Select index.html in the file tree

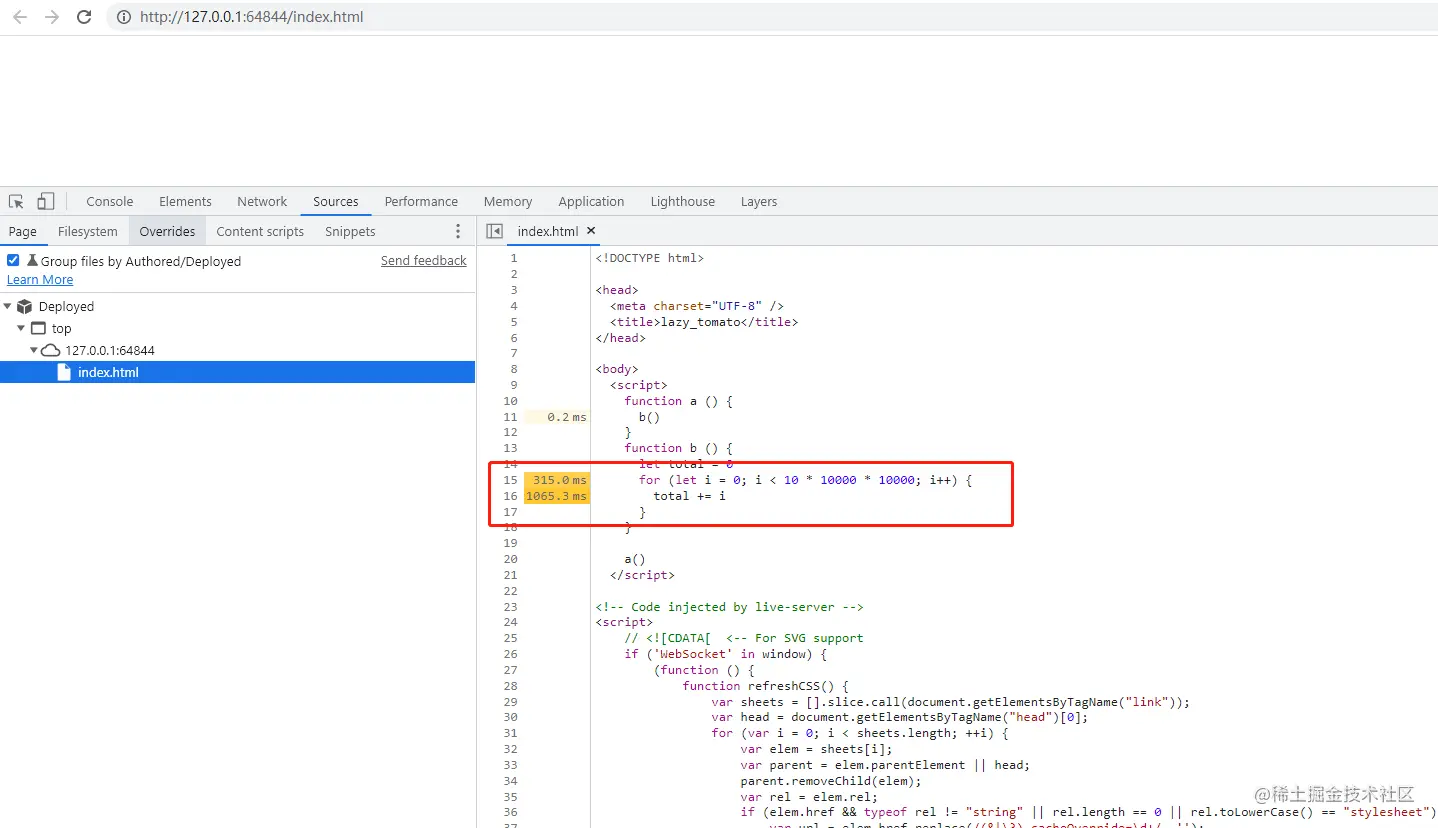237,372
